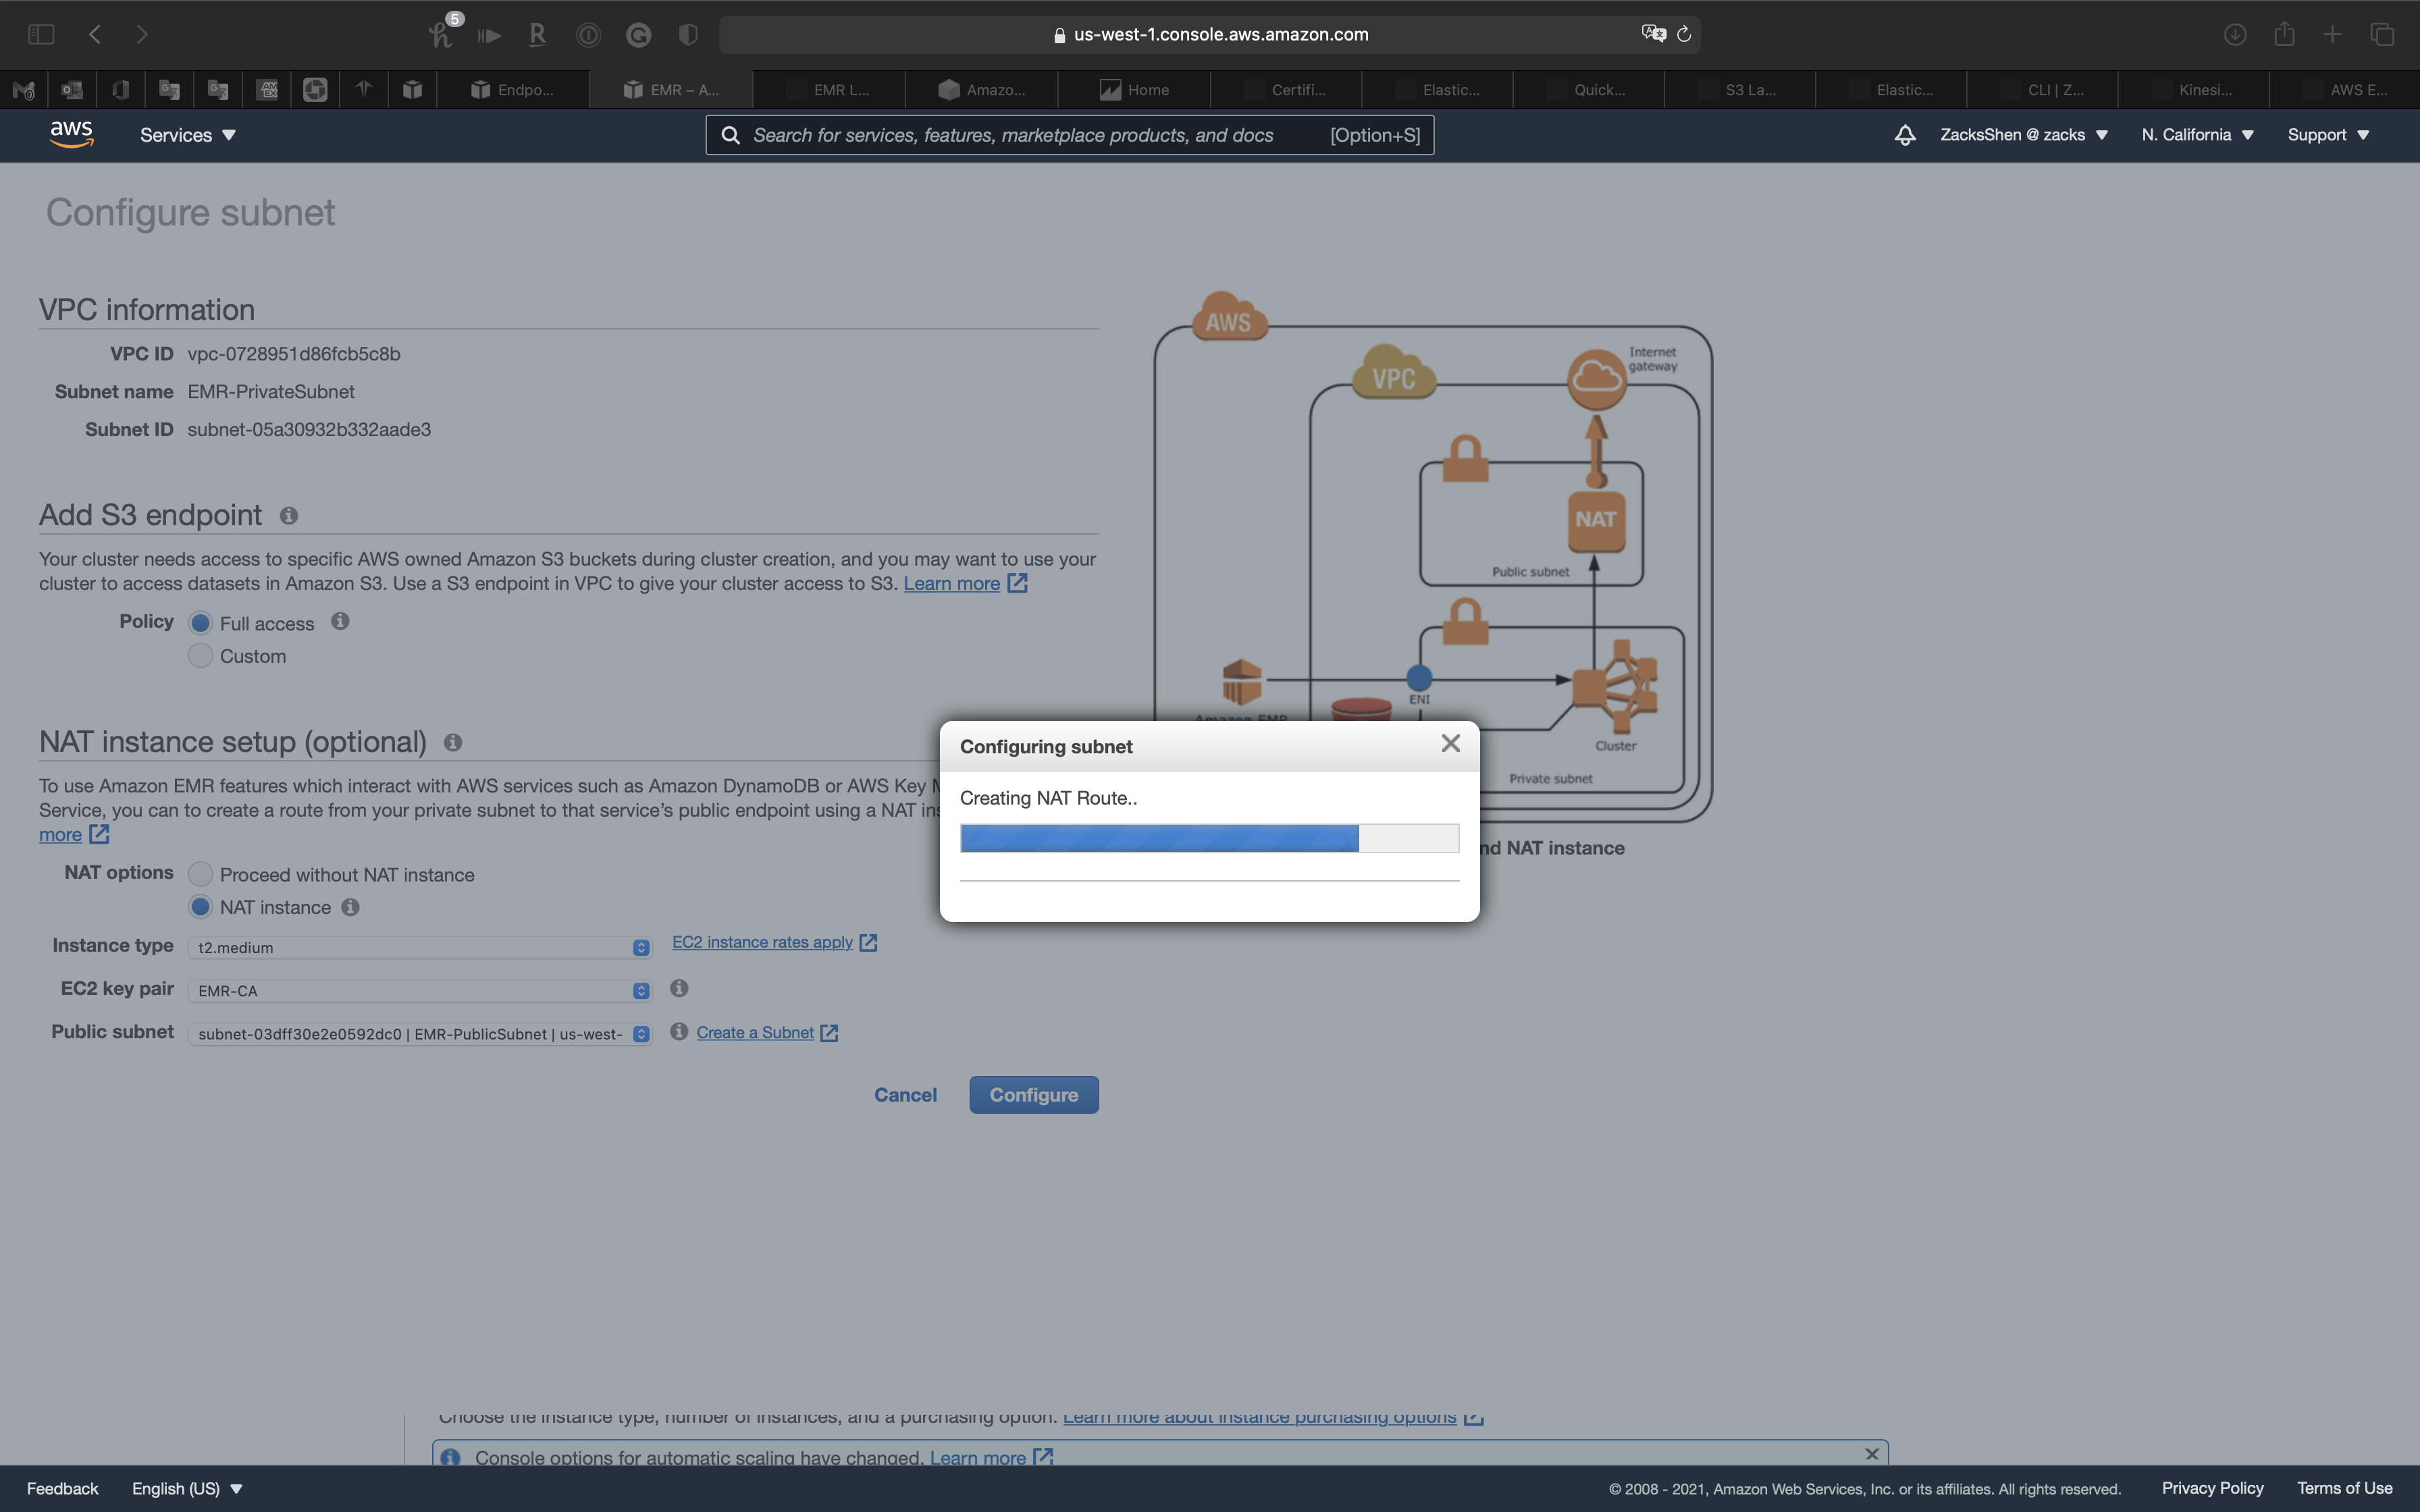Screen dimensions: 2420x1512
Task: Click the AWS logo home icon
Action: pyautogui.click(x=71, y=135)
